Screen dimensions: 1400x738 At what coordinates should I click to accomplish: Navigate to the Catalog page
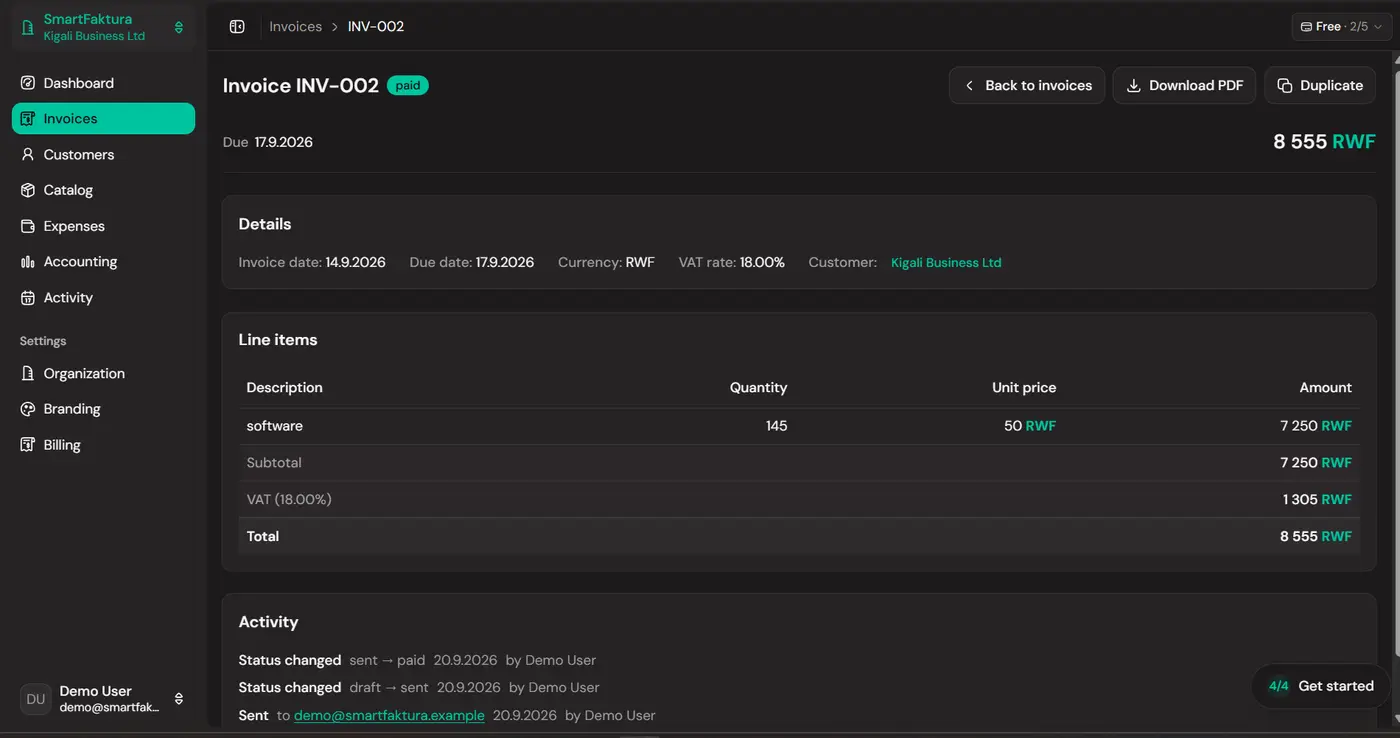point(103,190)
